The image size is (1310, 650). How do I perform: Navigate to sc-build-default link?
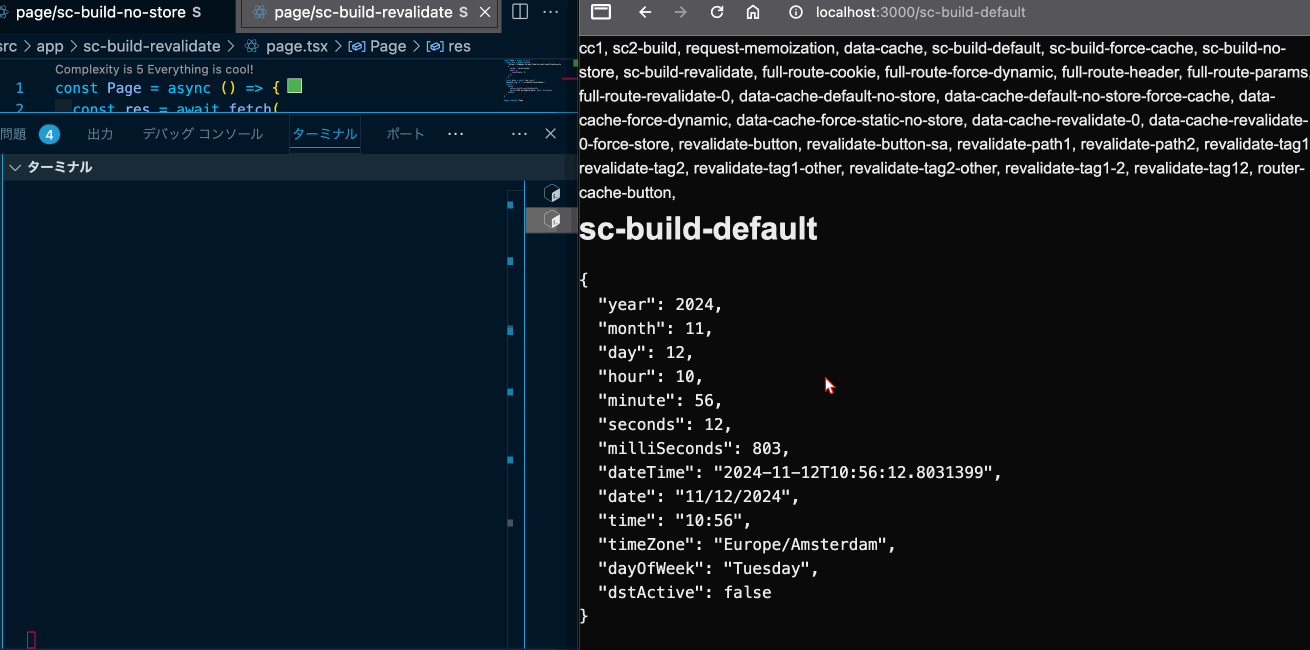click(986, 48)
